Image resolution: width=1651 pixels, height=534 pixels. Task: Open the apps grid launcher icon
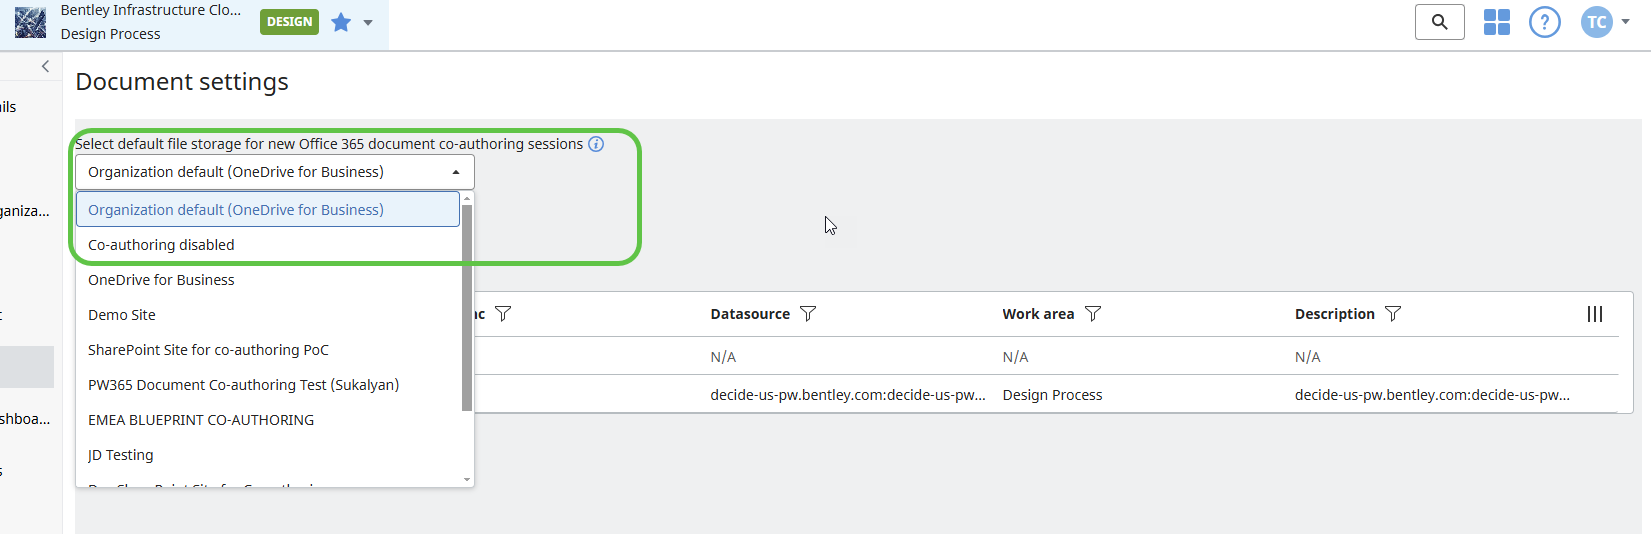(x=1497, y=22)
